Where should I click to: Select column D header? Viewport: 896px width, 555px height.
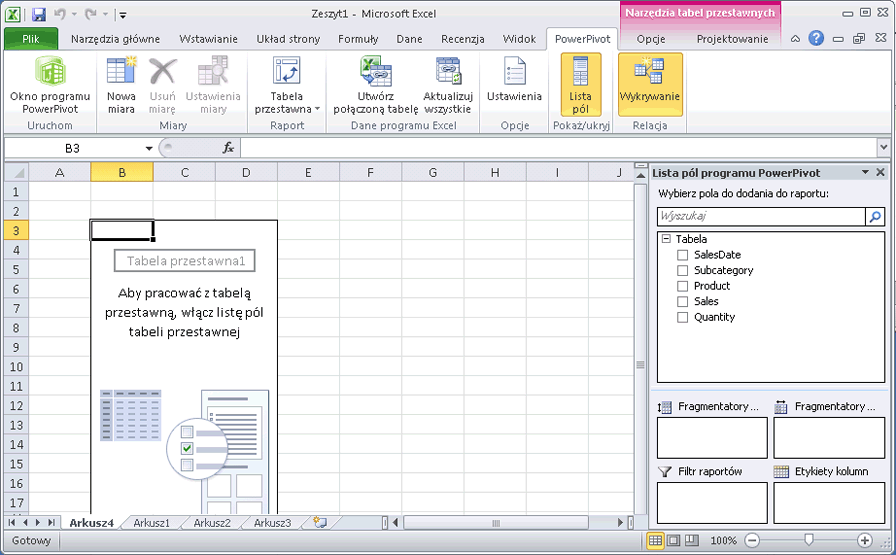pyautogui.click(x=246, y=172)
